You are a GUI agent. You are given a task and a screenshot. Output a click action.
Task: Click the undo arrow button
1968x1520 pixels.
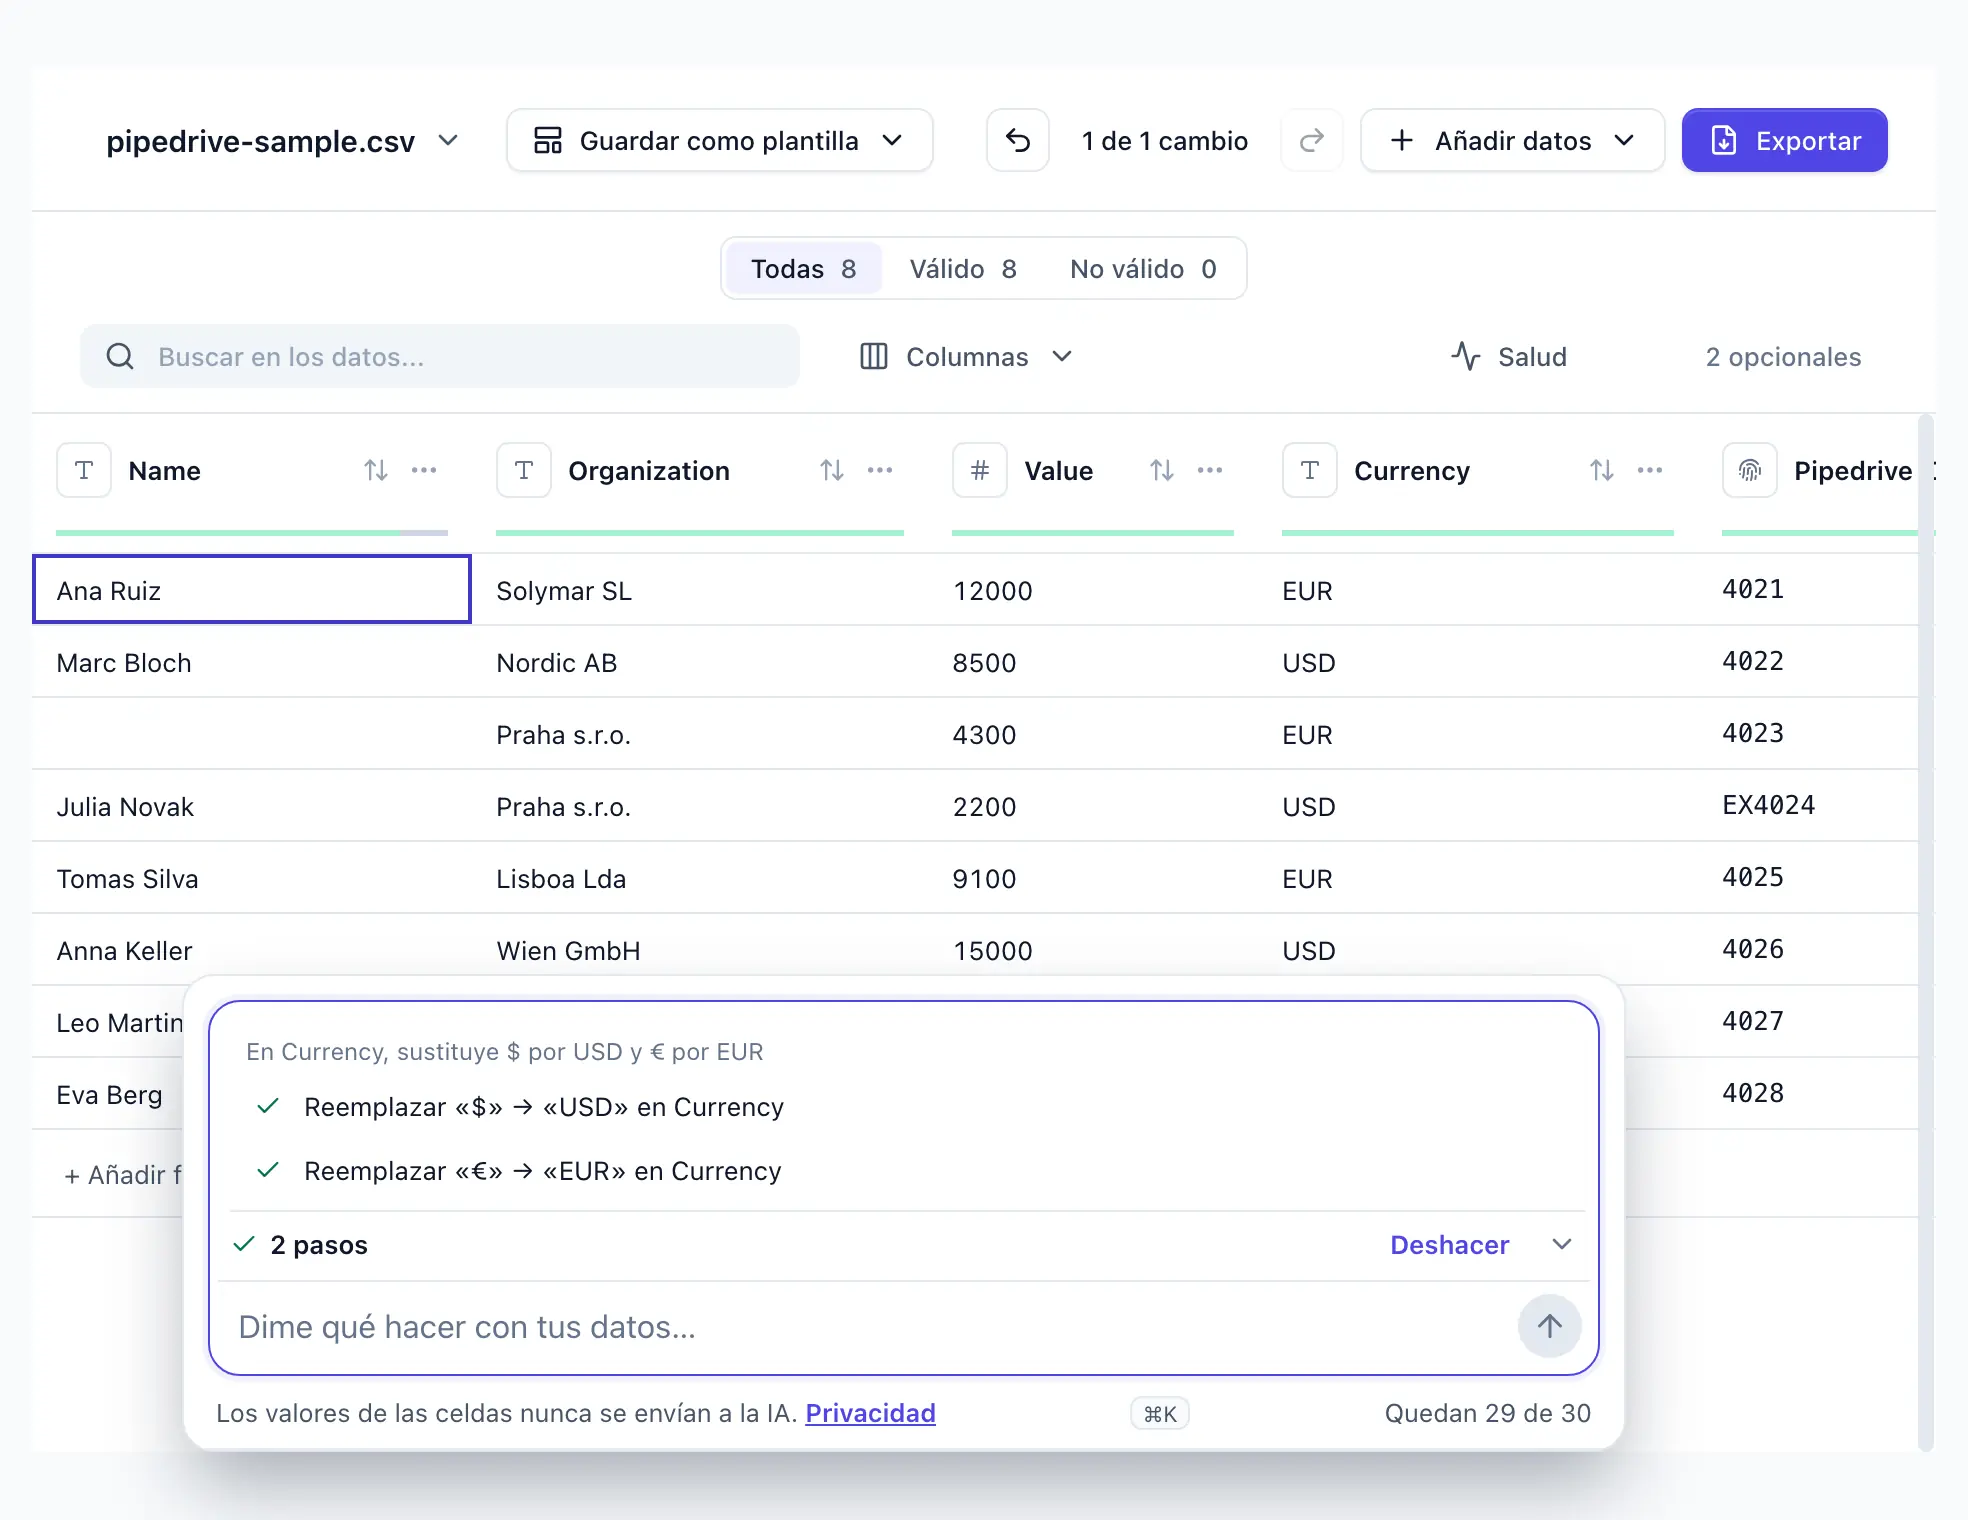coord(1017,141)
